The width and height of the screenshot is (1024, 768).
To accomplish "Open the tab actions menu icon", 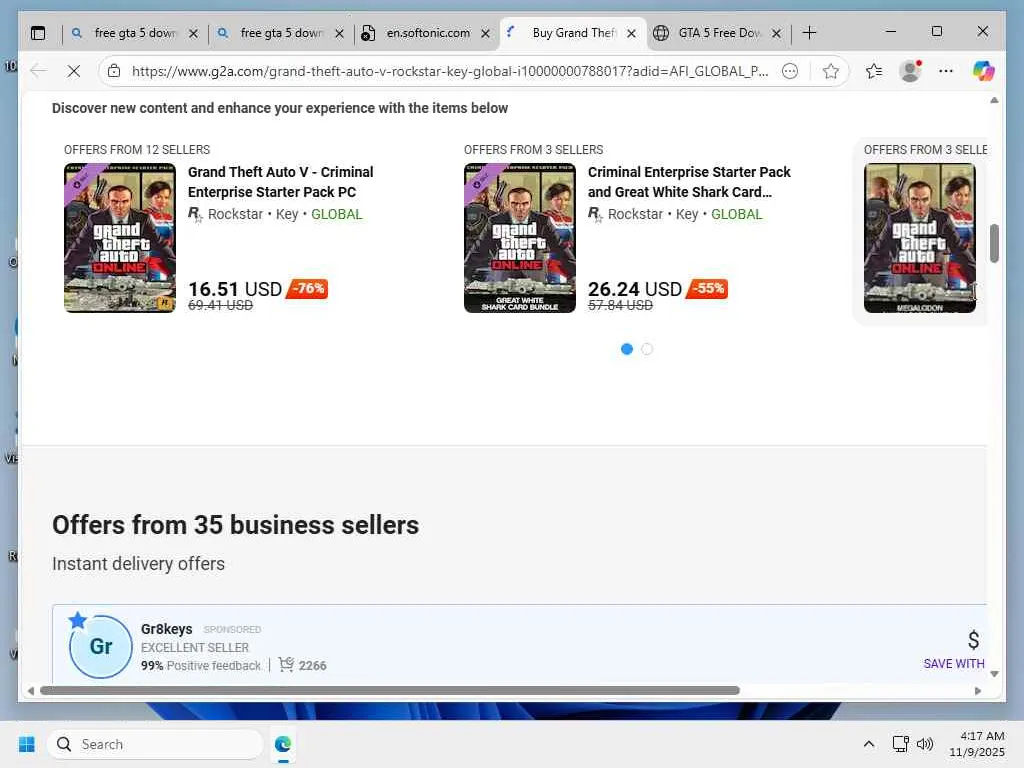I will 39,33.
